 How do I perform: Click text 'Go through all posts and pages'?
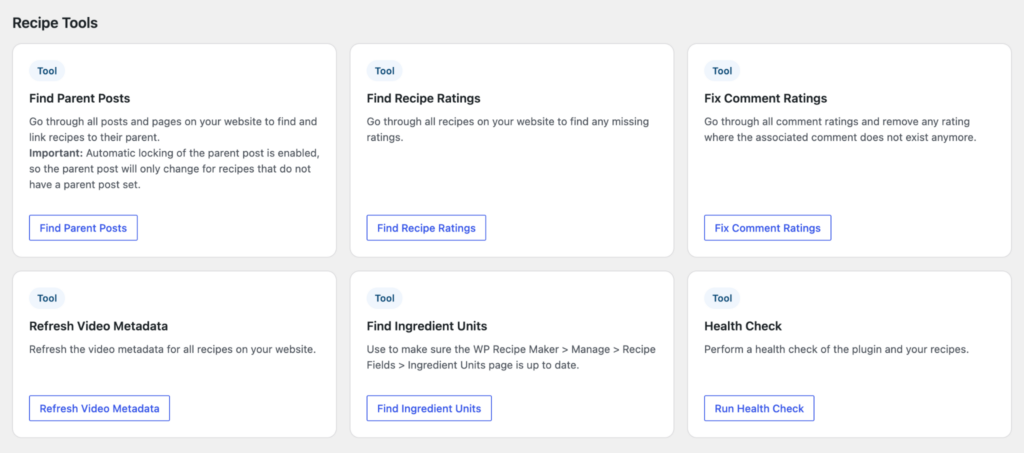(x=103, y=121)
